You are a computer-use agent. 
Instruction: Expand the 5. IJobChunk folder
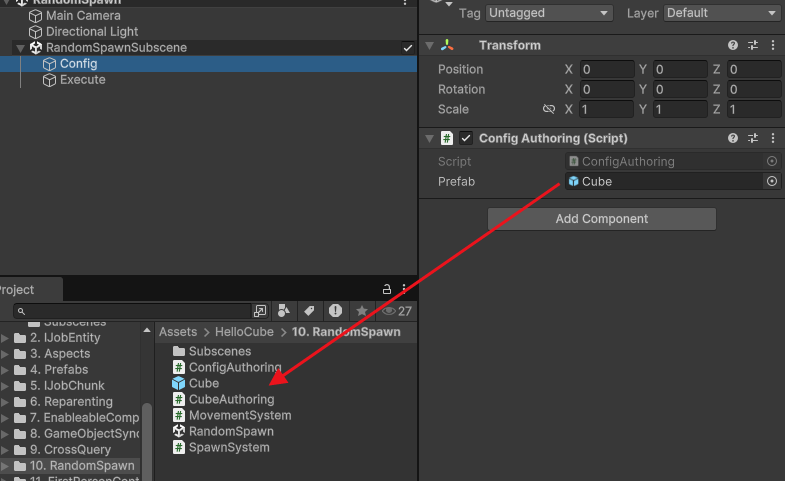point(5,386)
